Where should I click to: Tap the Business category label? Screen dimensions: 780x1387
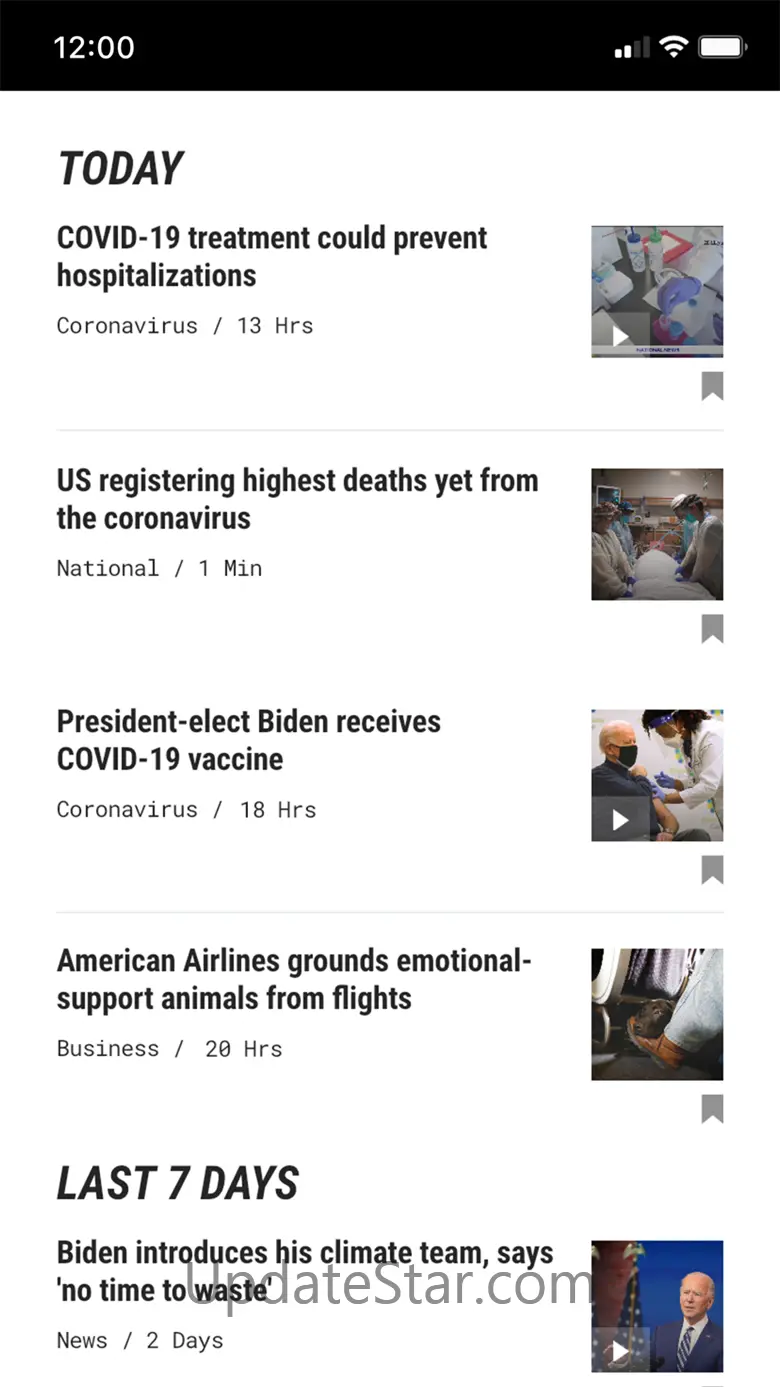click(108, 1049)
